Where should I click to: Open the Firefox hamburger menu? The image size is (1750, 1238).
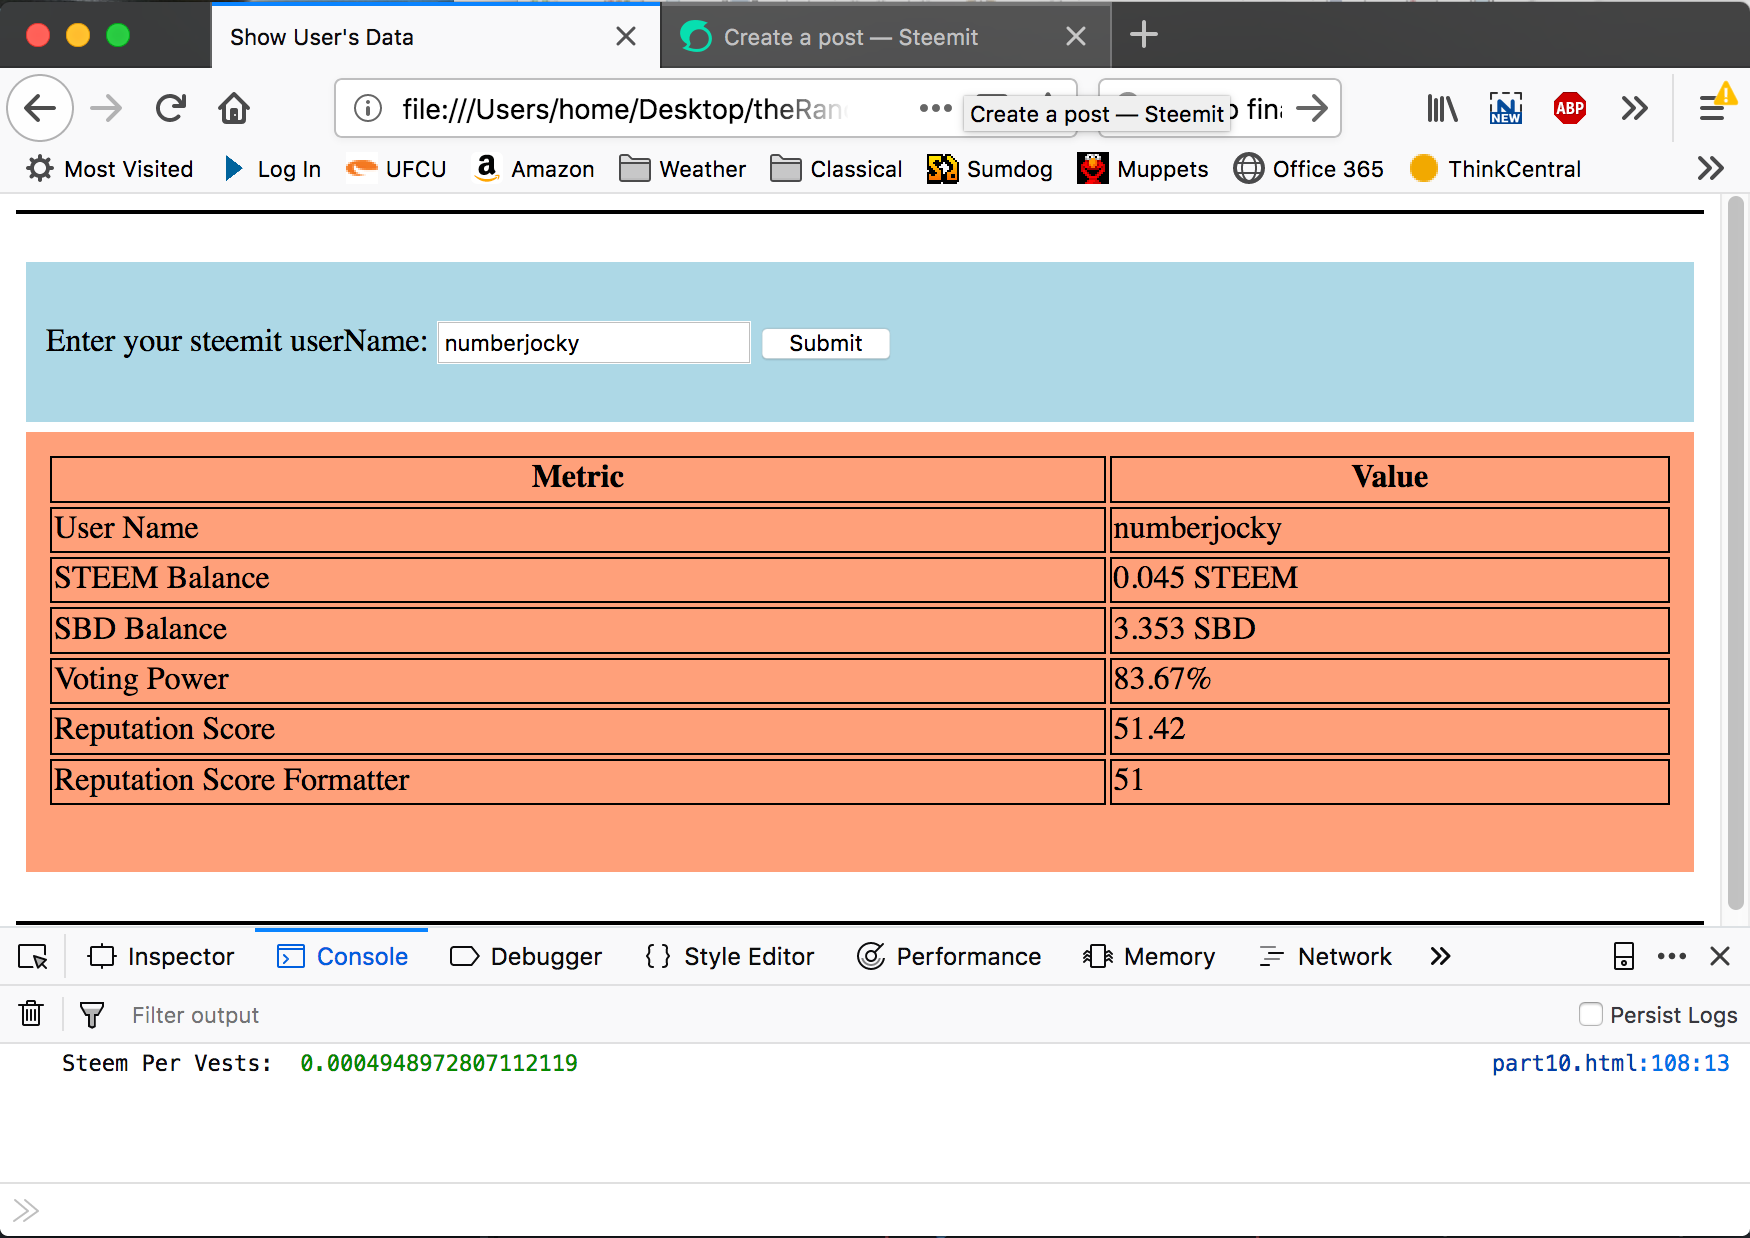(x=1714, y=108)
